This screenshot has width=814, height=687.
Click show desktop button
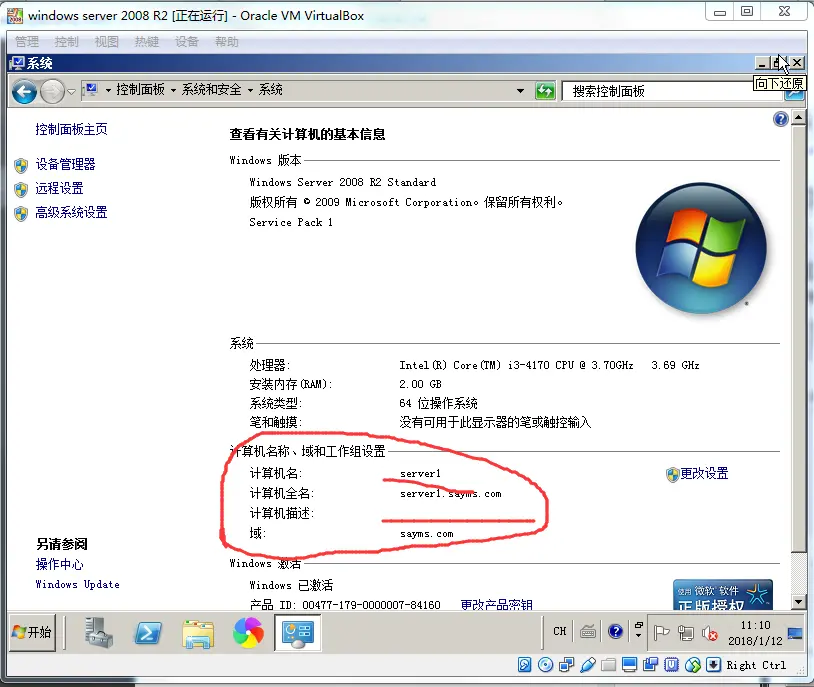[x=795, y=633]
